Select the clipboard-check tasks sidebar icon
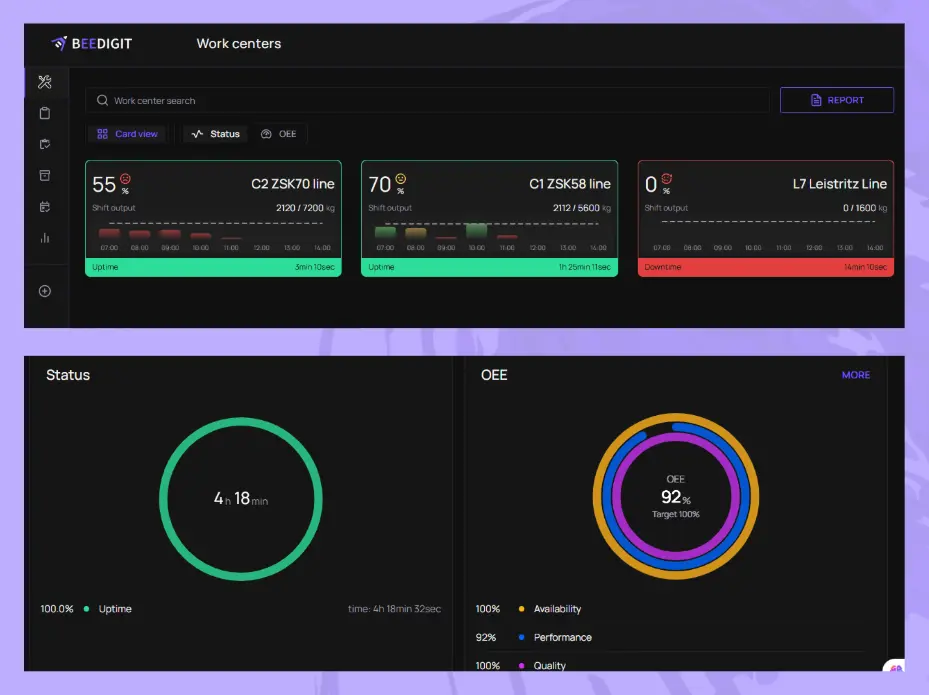Screen dimensions: 929x695 click(x=45, y=144)
